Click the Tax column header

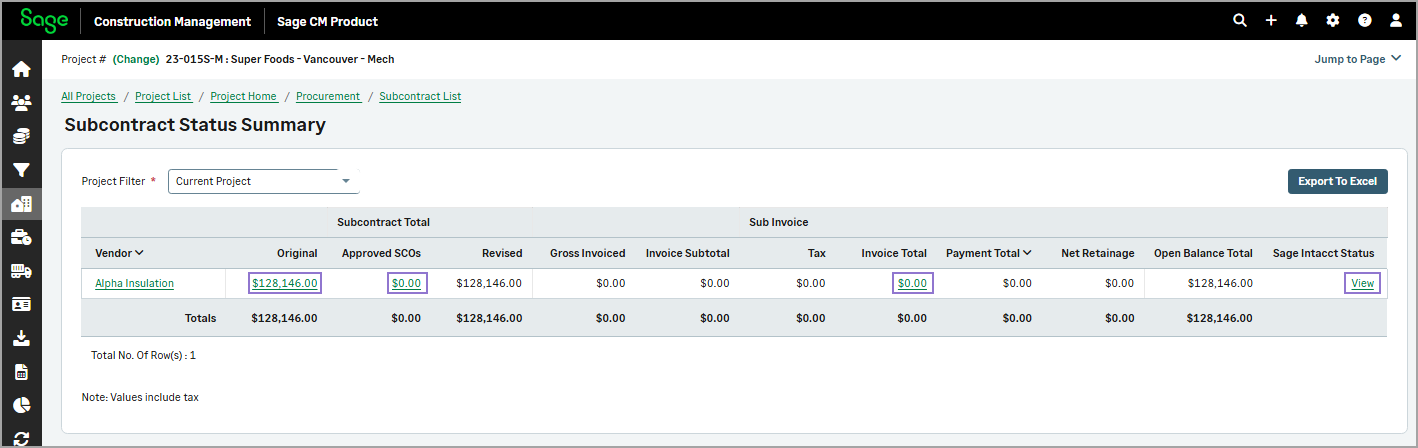coord(817,253)
